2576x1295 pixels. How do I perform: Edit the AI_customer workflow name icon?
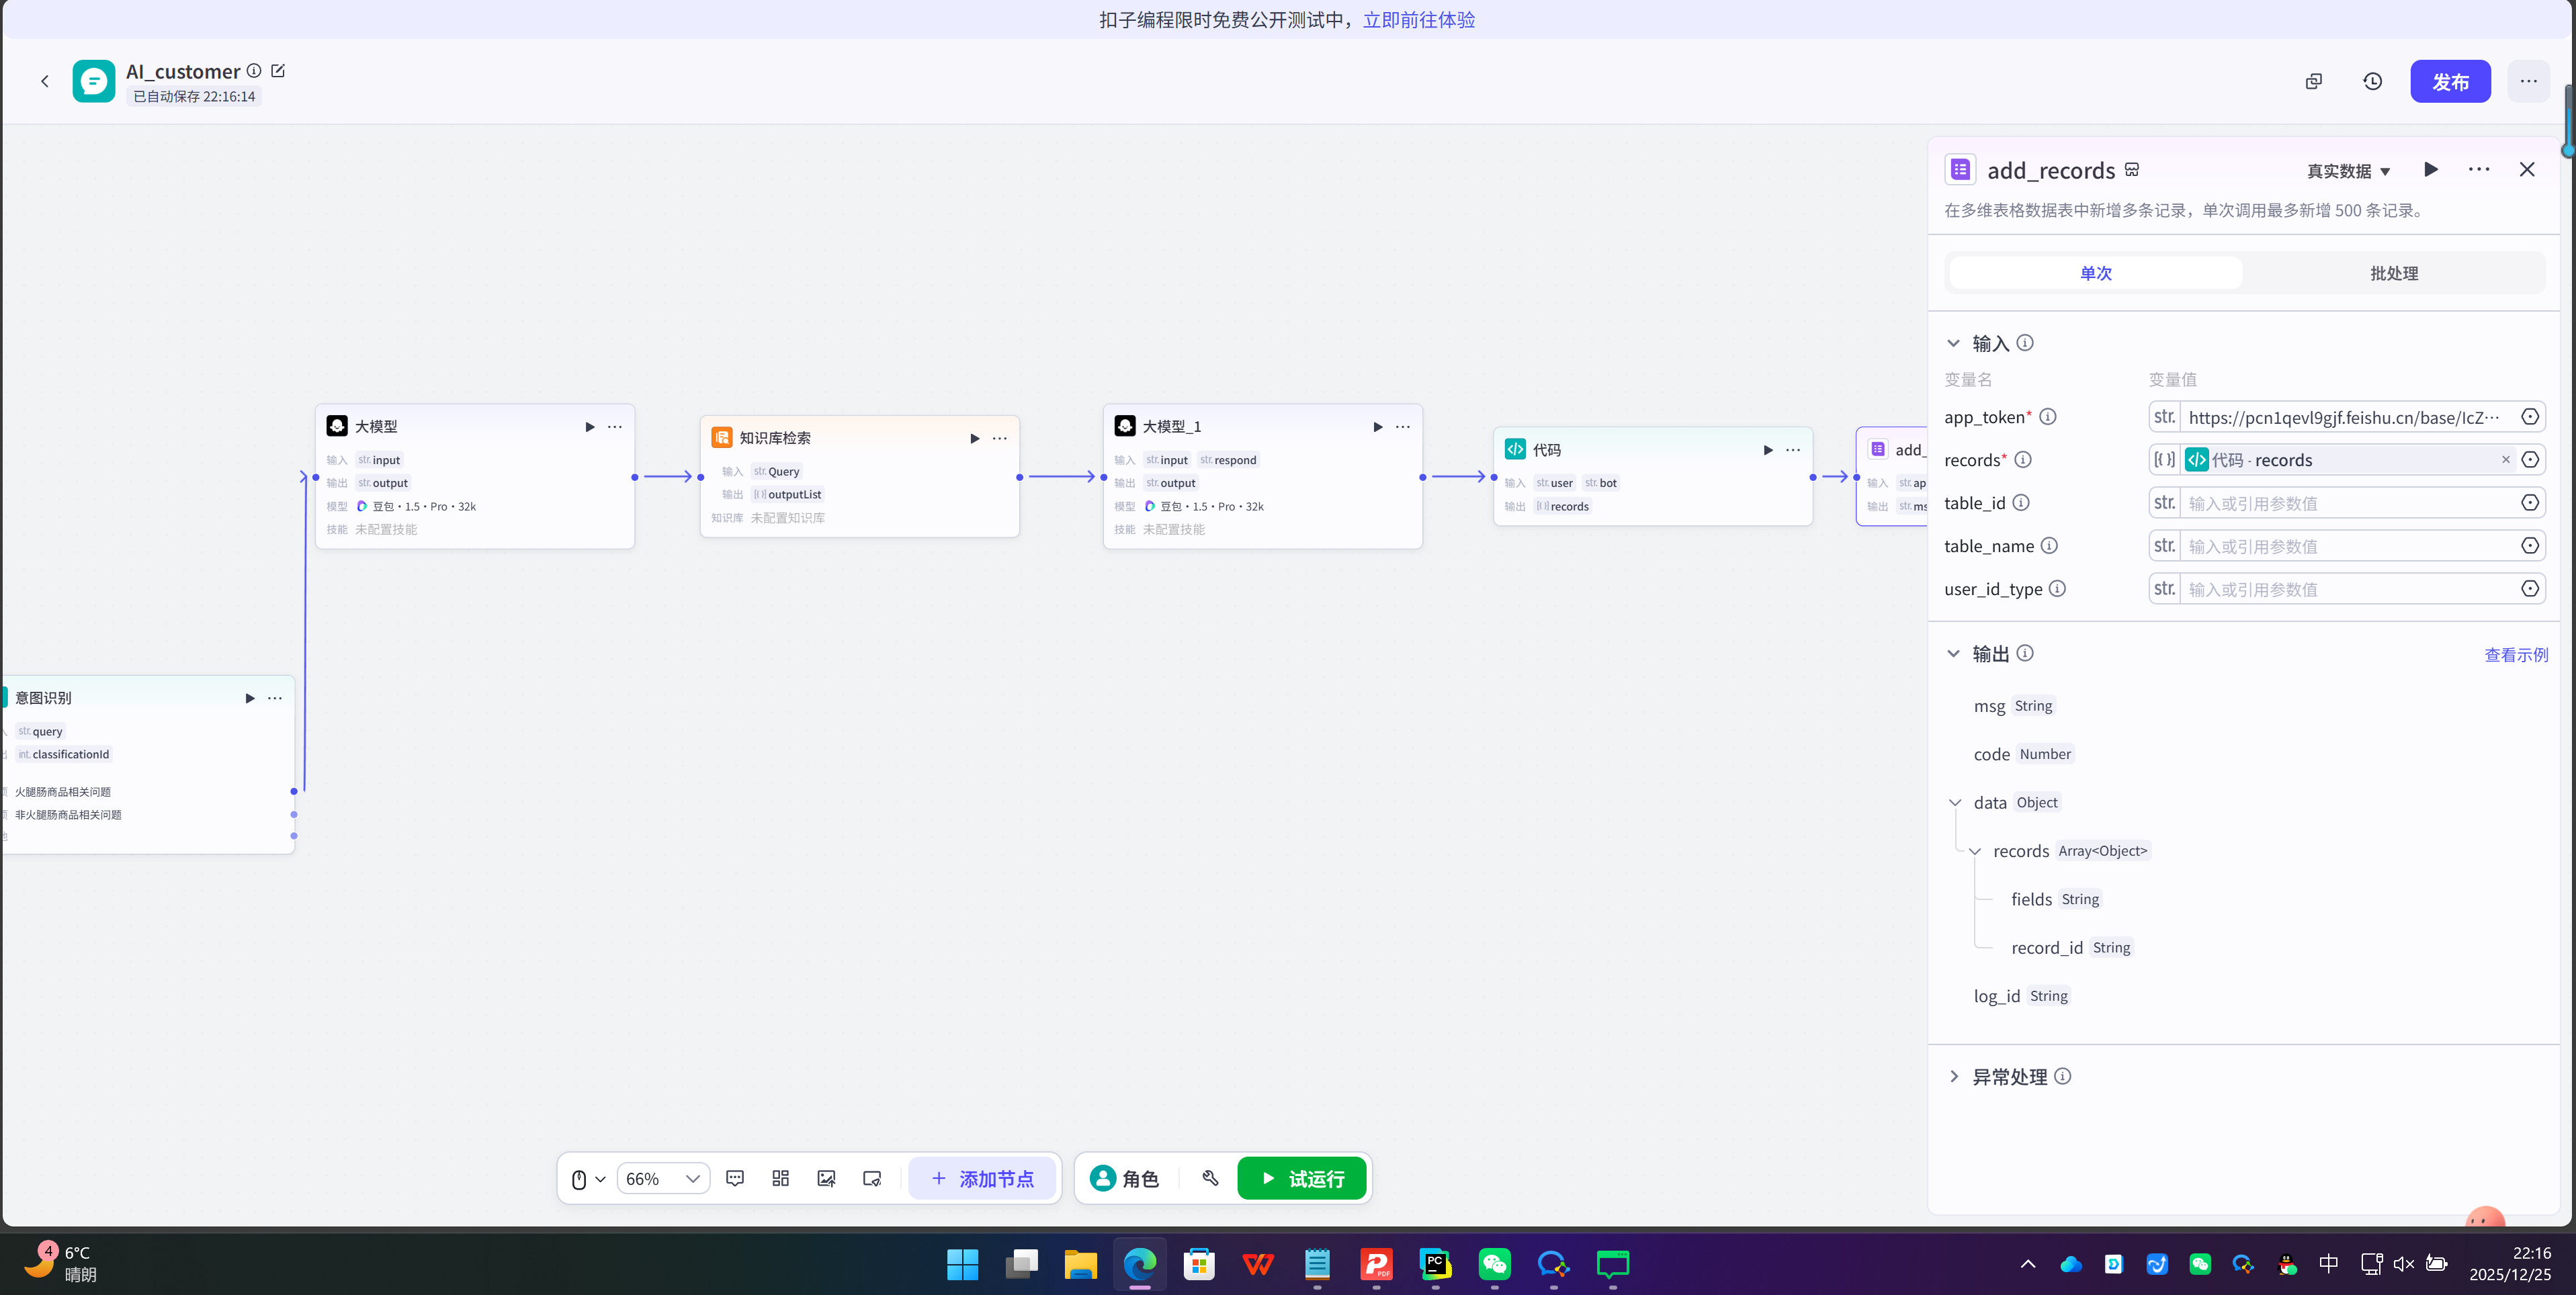click(x=278, y=71)
